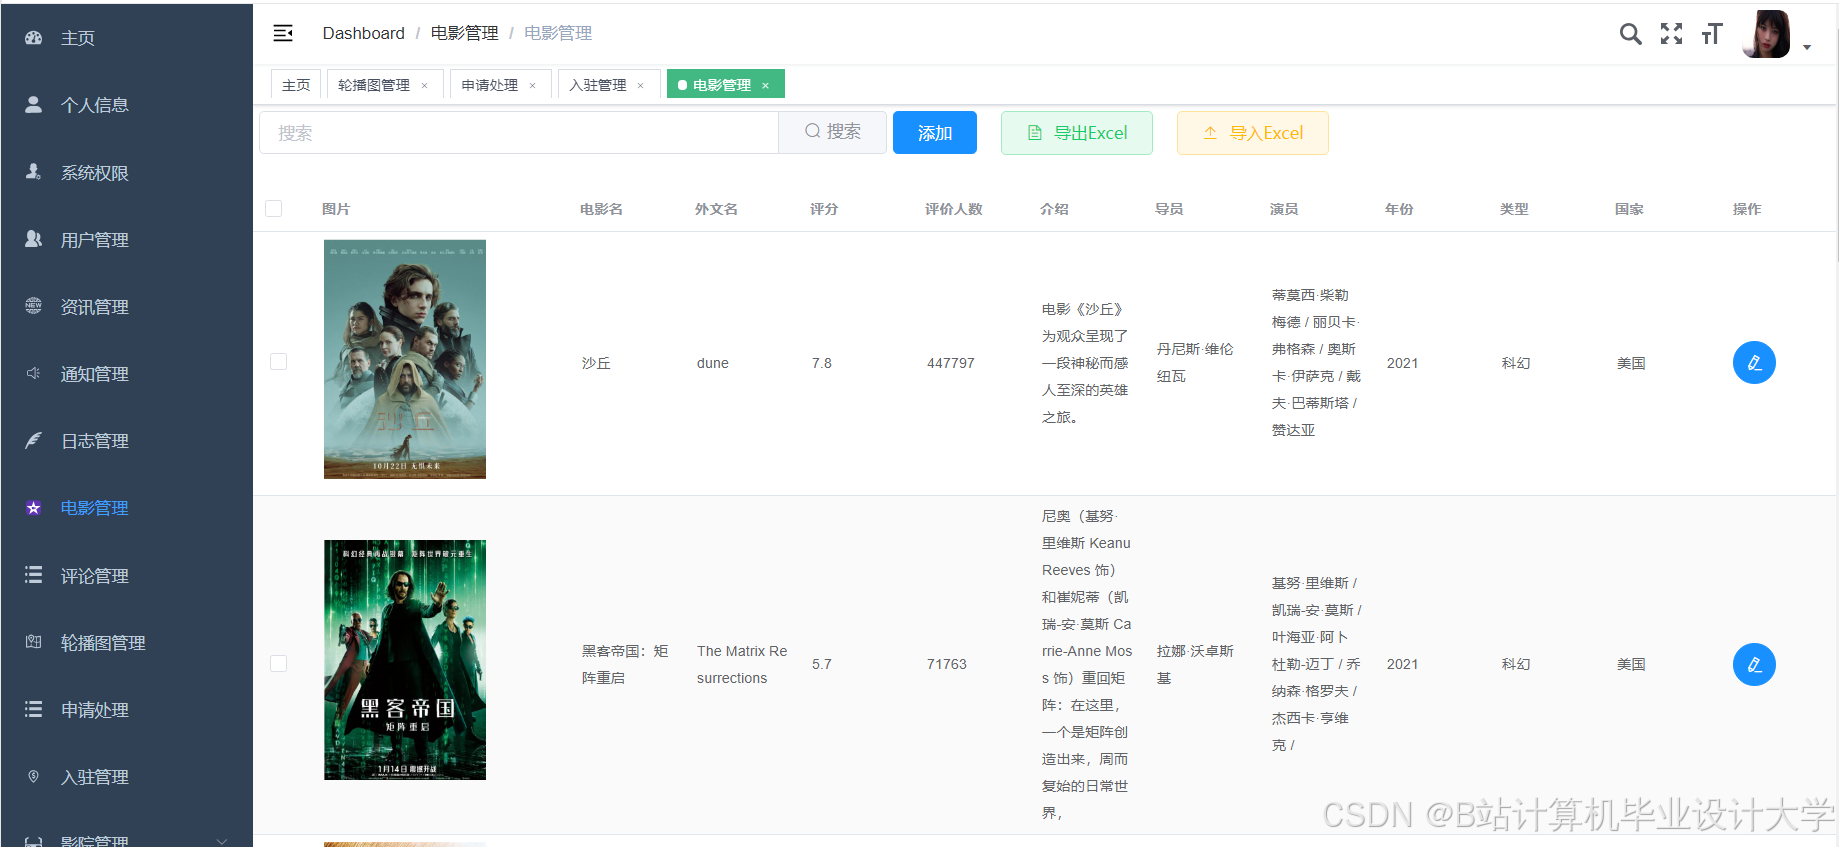Click the home dashboard icon in sidebar
This screenshot has width=1839, height=847.
(33, 38)
